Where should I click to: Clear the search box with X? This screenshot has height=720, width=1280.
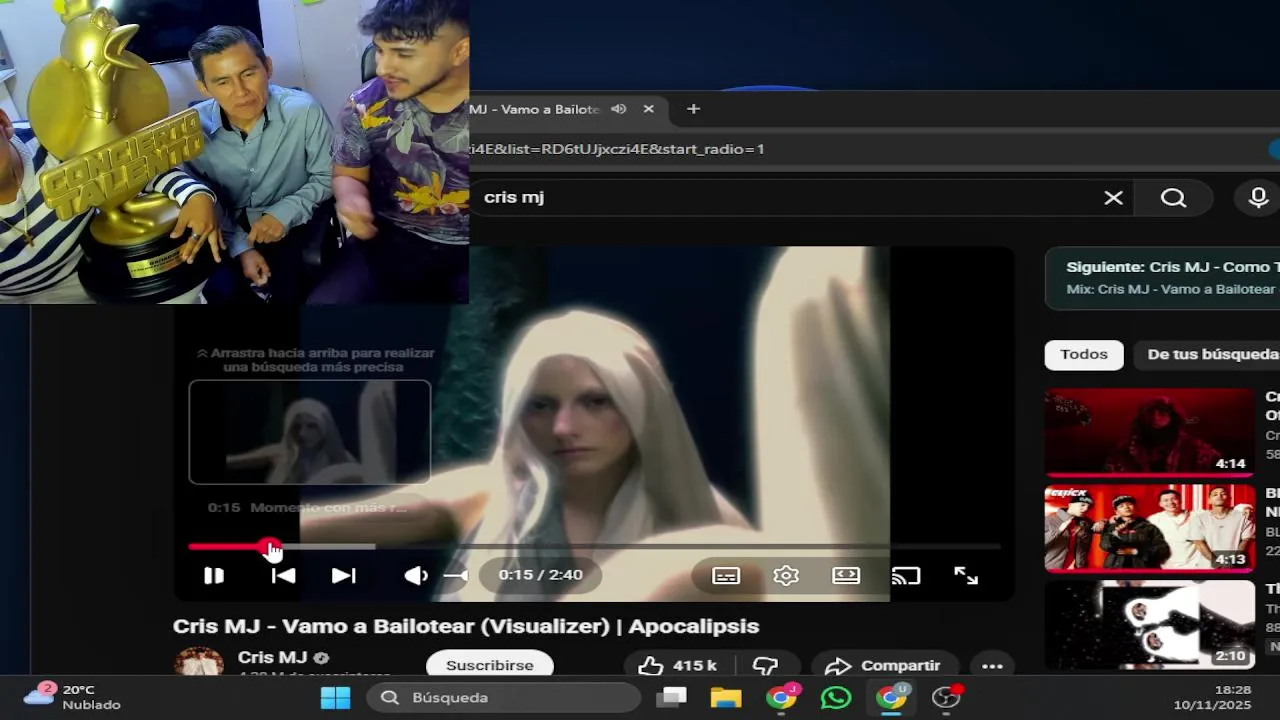click(1113, 198)
